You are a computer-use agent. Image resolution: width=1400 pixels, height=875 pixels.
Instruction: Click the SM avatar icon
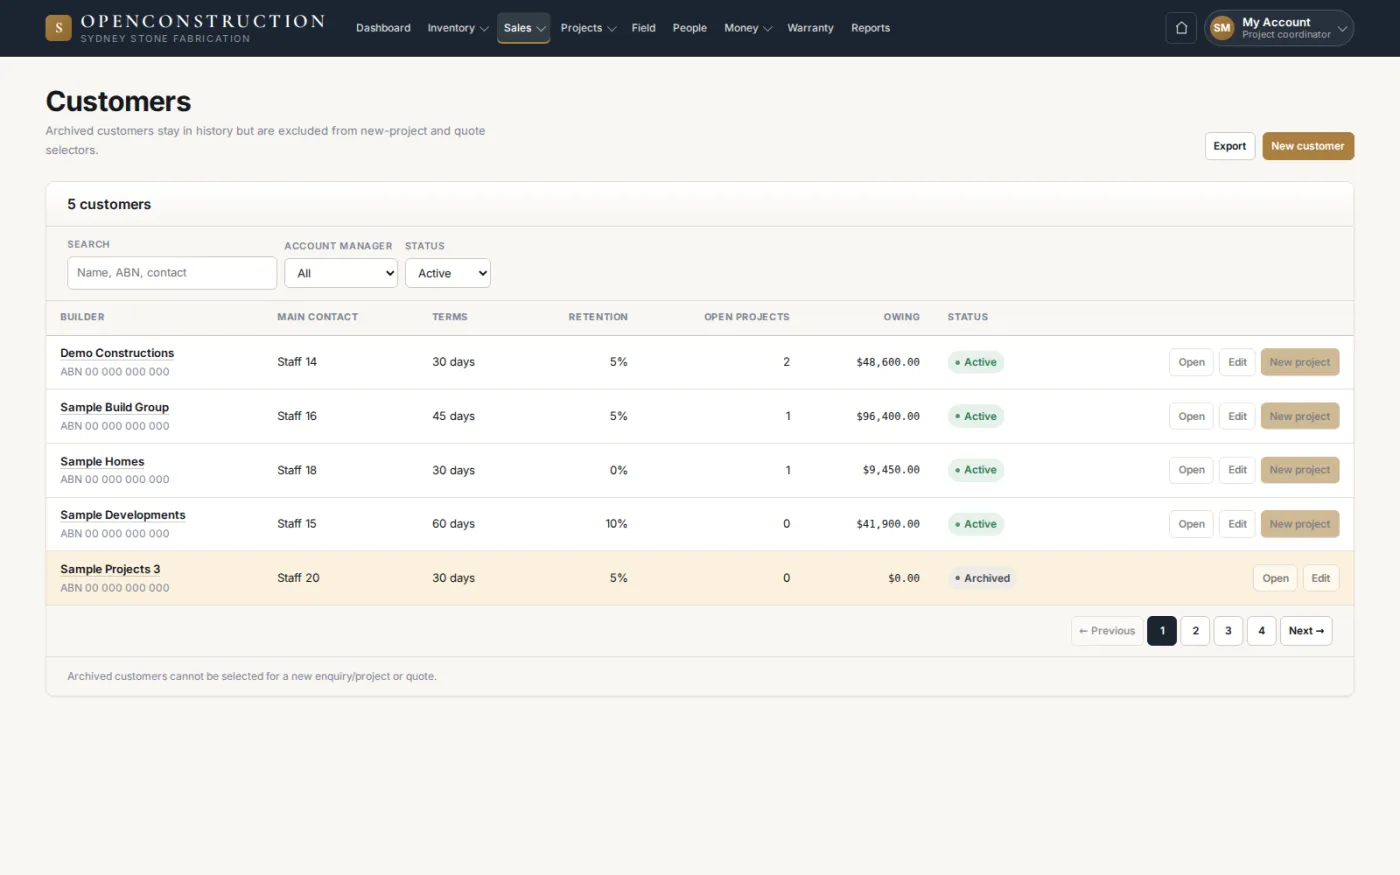pos(1222,28)
